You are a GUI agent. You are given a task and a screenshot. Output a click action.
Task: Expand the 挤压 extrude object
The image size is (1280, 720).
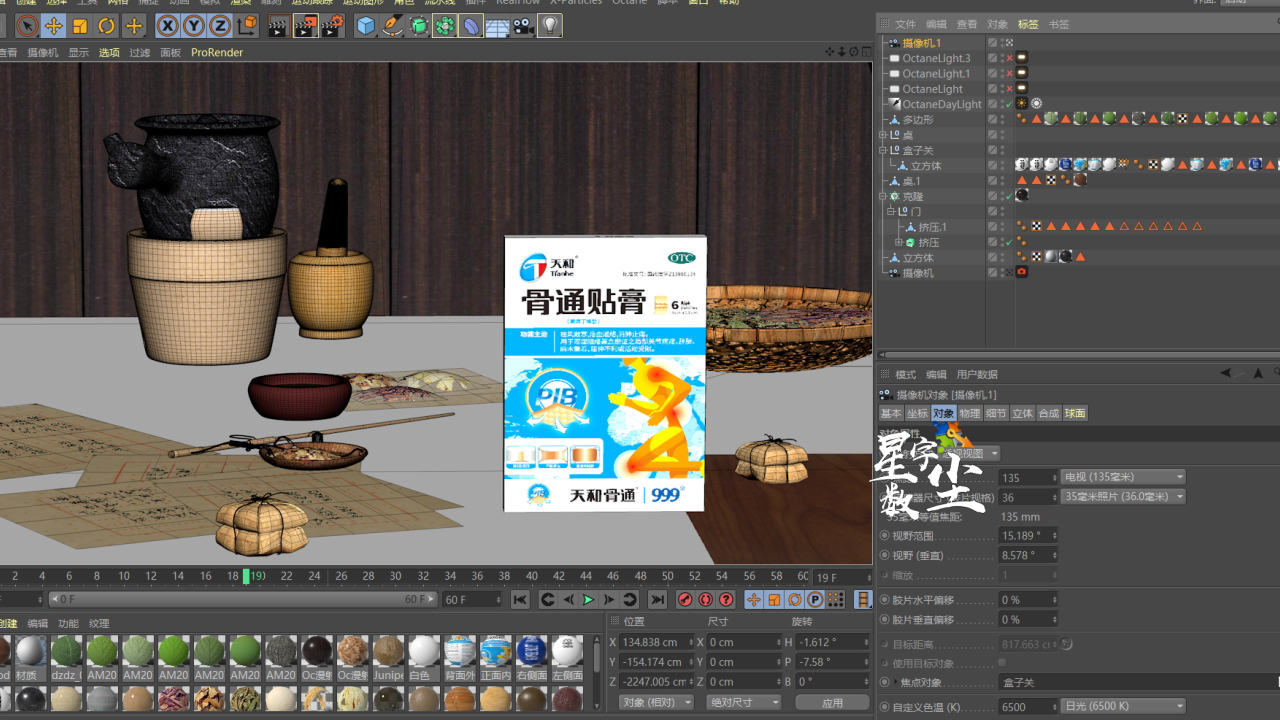click(899, 242)
